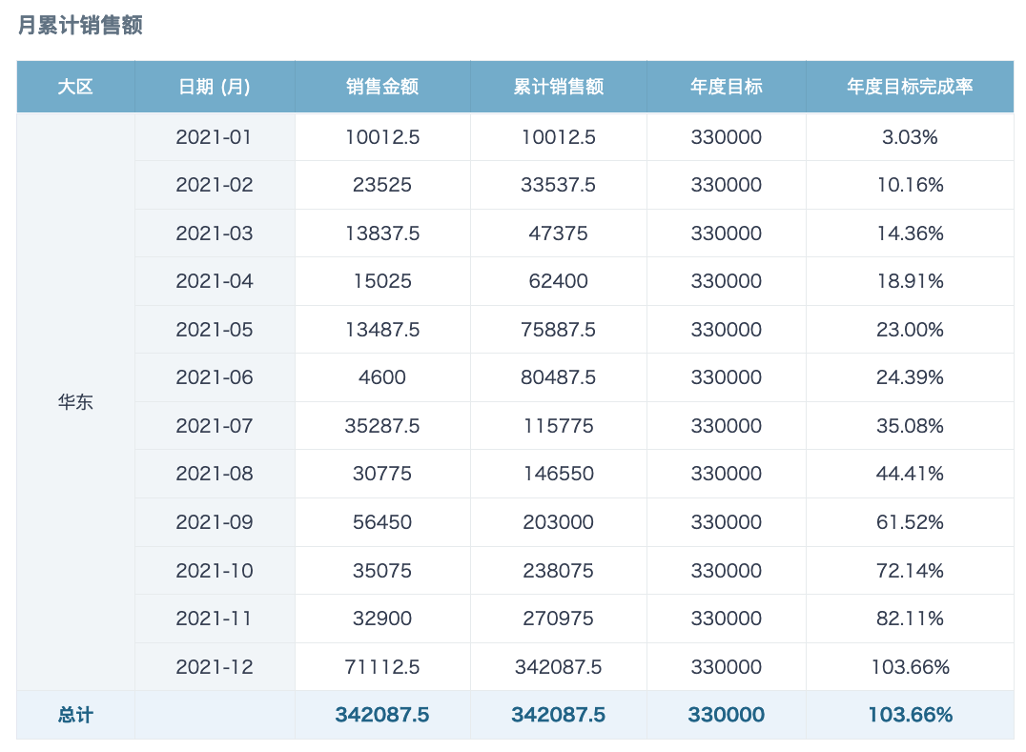This screenshot has width=1026, height=752.
Task: Click sales amount cell 23525
Action: point(382,185)
